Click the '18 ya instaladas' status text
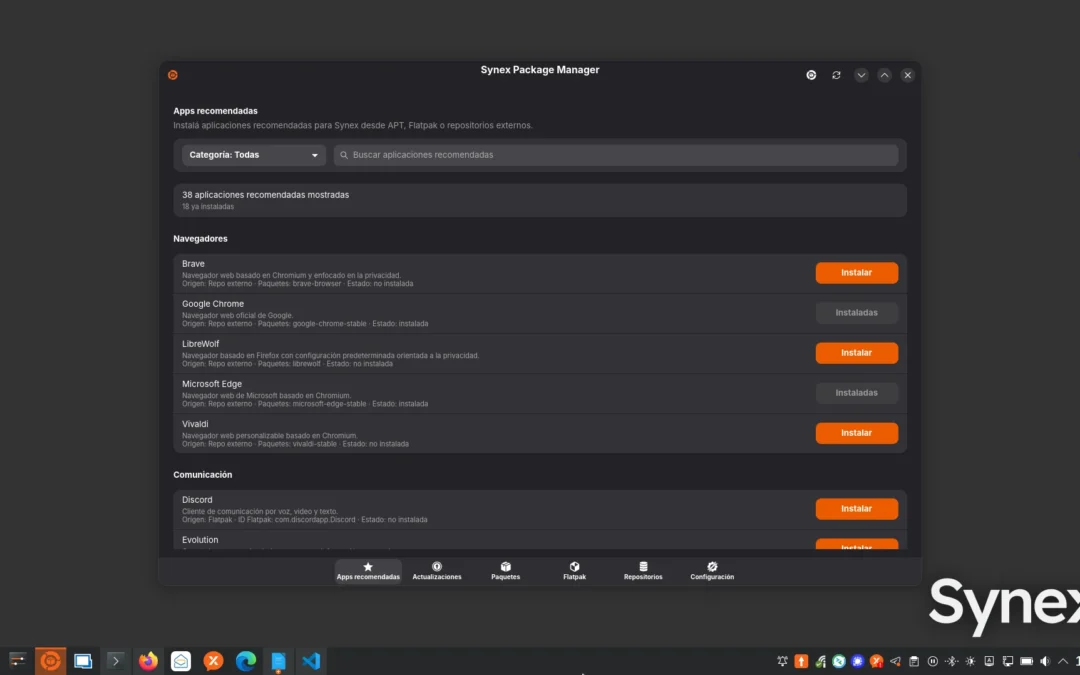1080x675 pixels. 208,207
